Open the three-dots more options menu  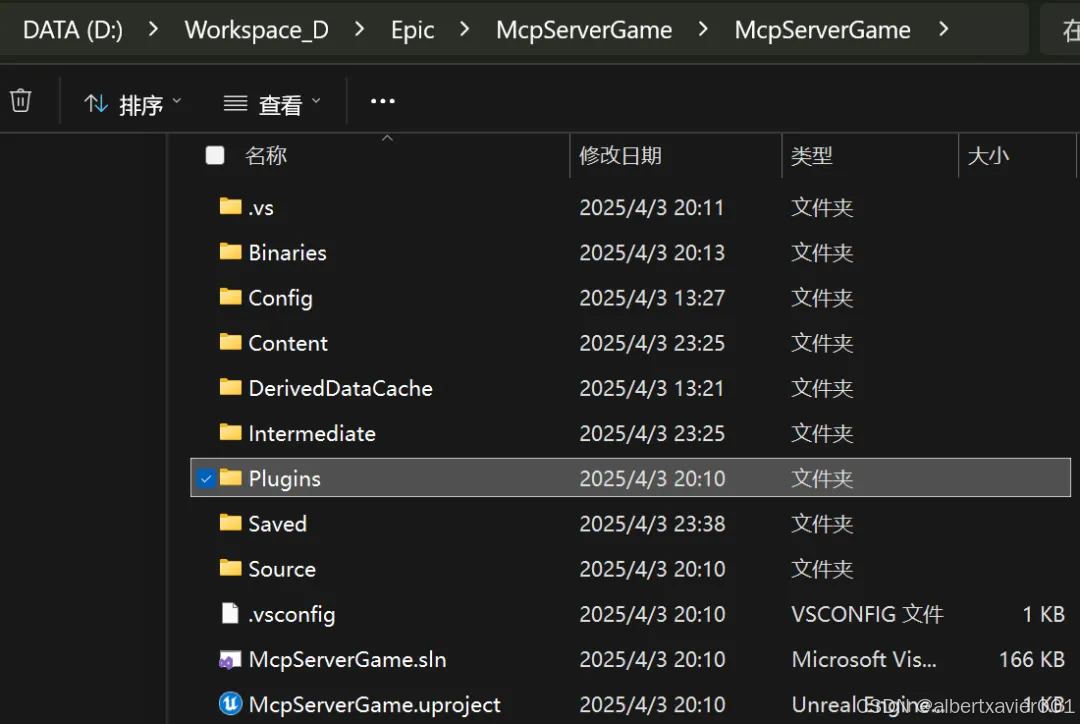(x=382, y=101)
